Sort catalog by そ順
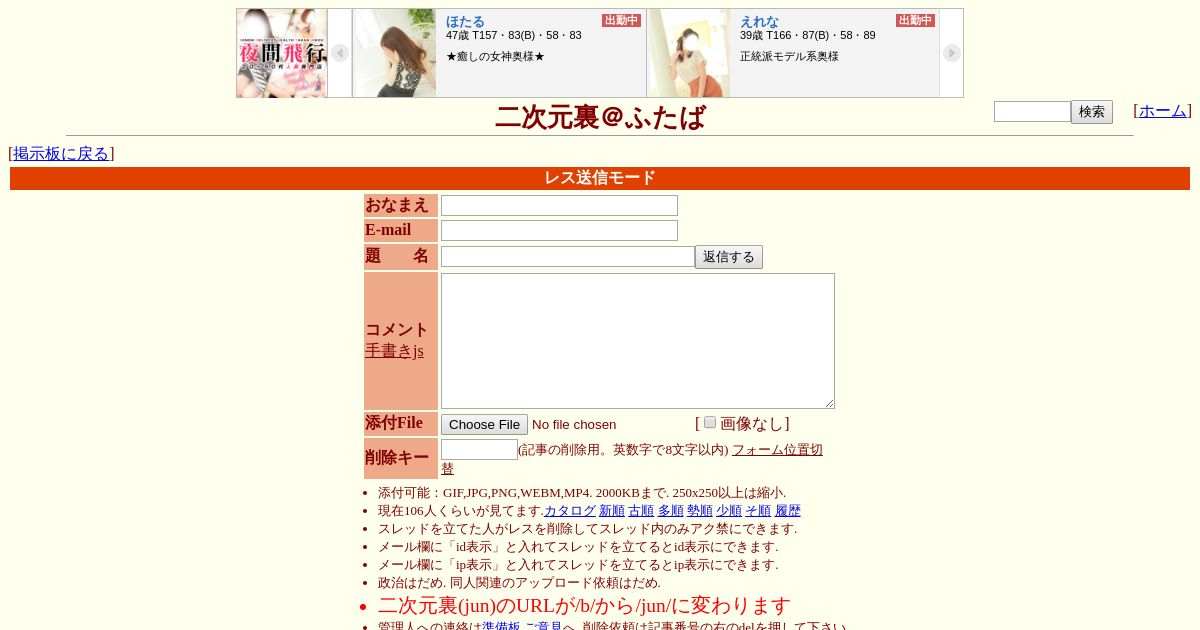This screenshot has height=630, width=1200. tap(758, 511)
